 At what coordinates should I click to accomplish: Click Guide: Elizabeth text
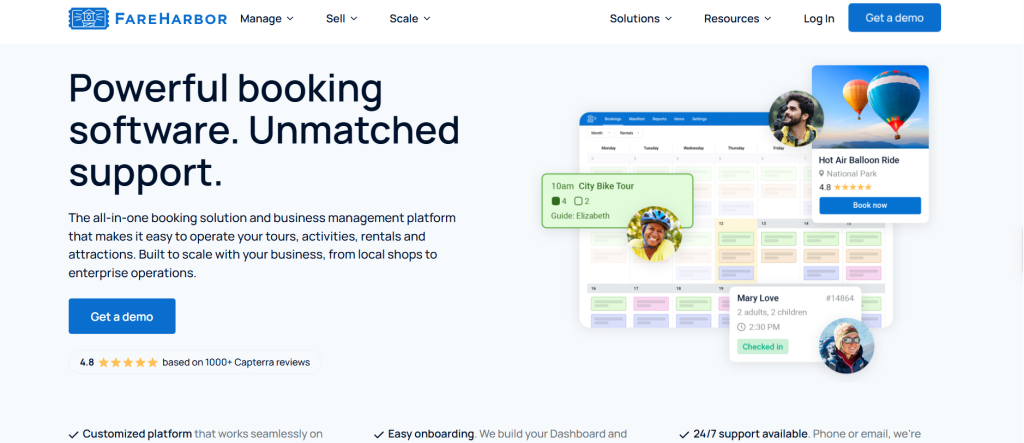pos(580,216)
